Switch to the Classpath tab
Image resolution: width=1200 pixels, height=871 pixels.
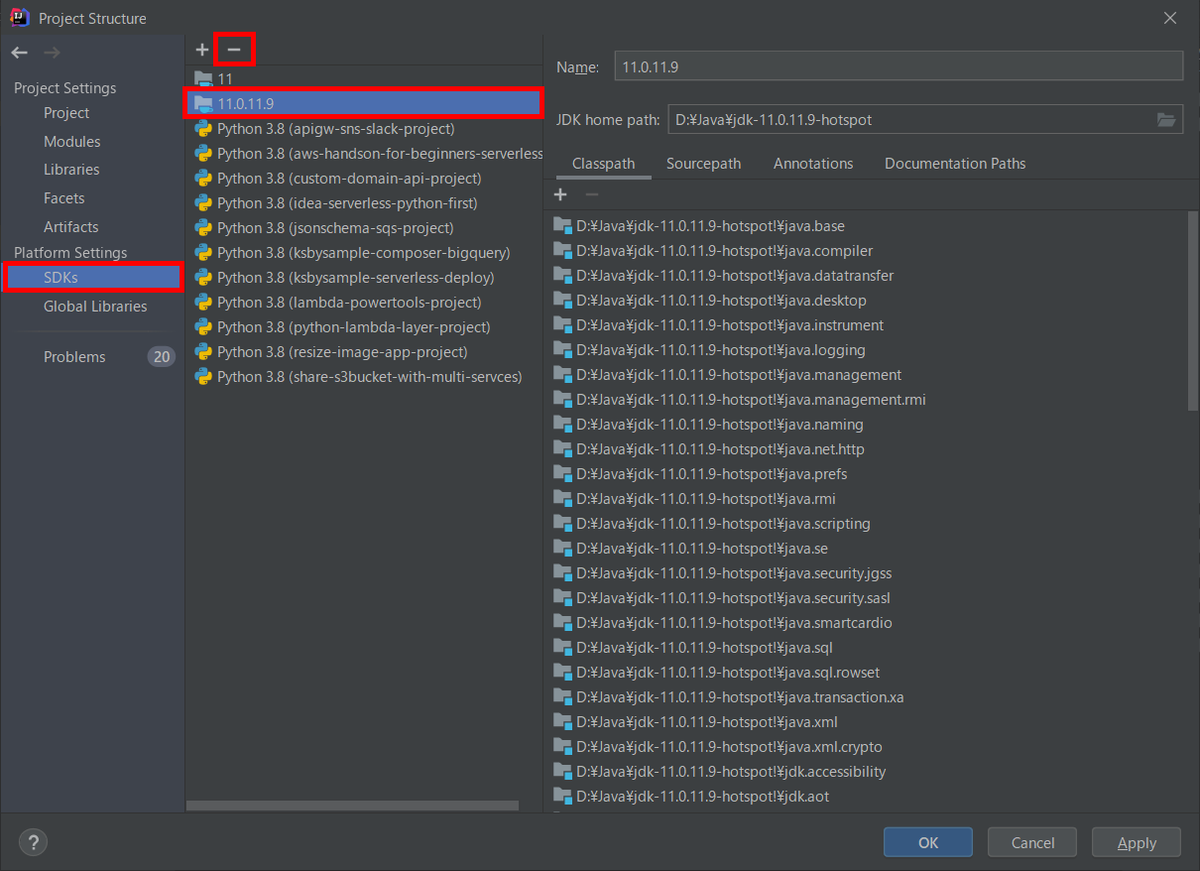(603, 163)
